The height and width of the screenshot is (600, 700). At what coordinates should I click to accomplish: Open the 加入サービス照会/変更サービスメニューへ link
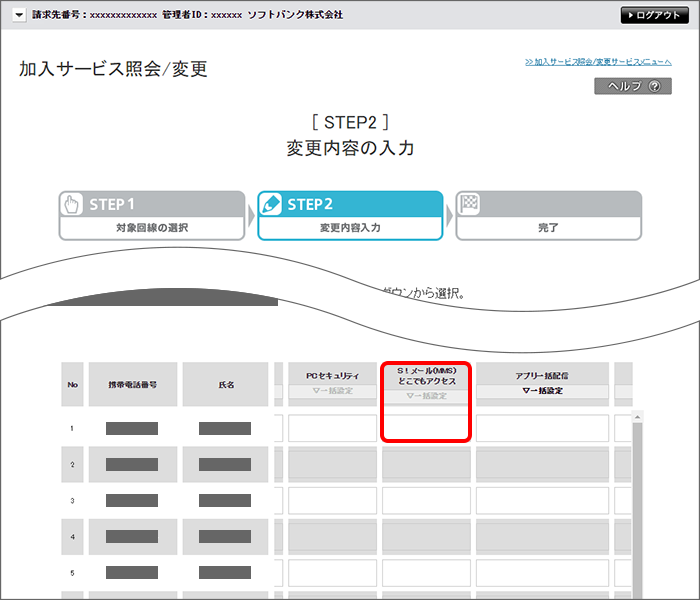coord(598,62)
